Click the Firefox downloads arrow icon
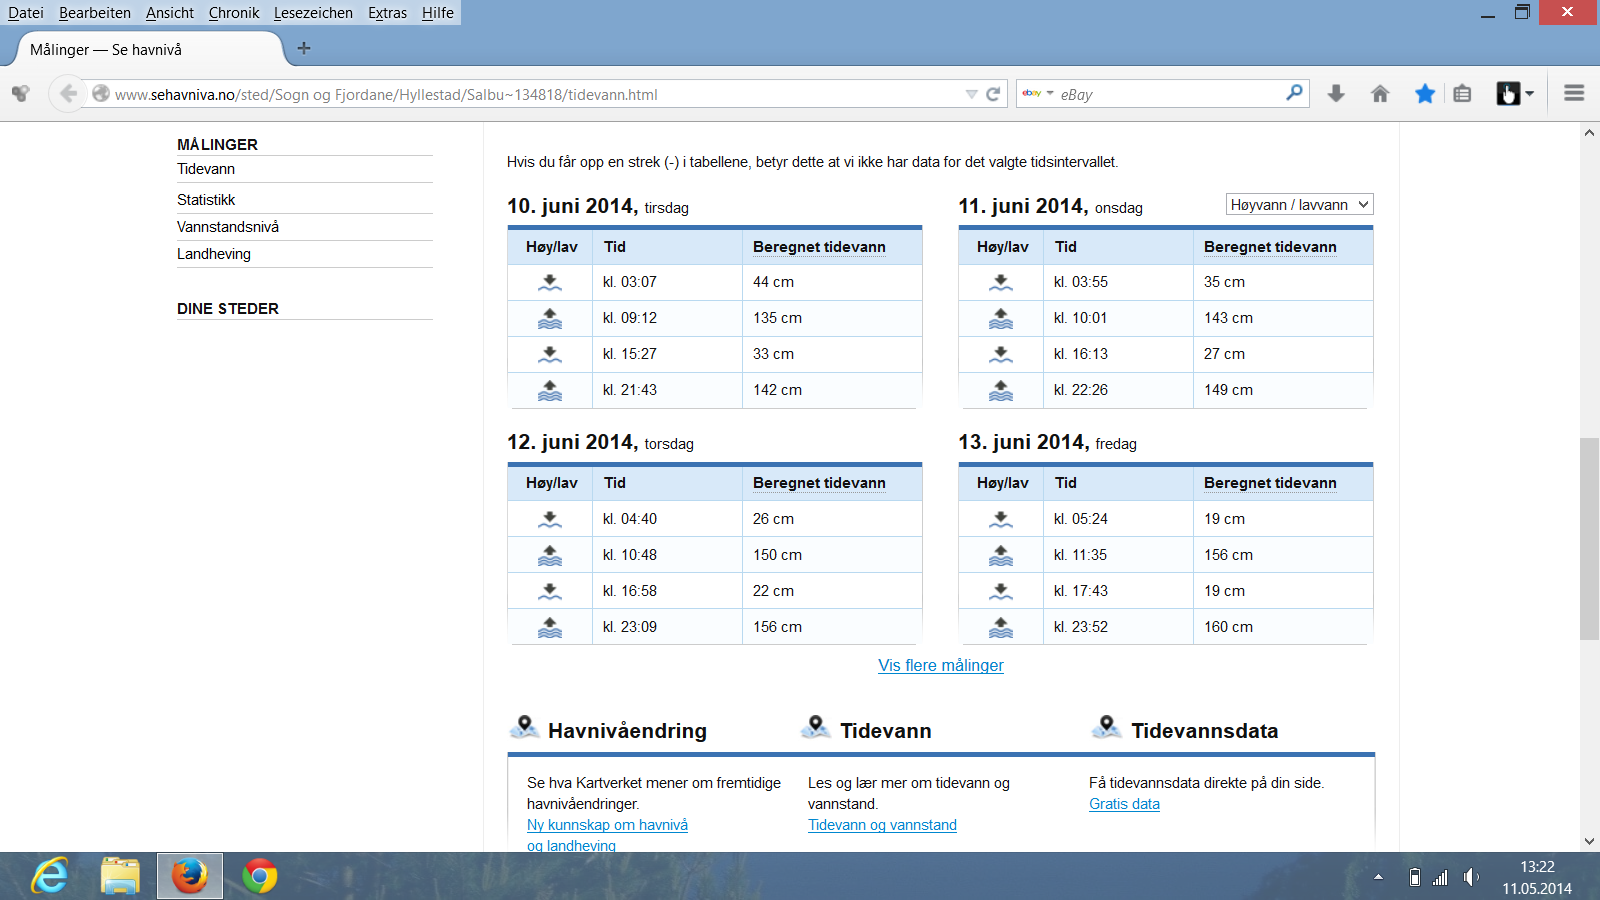This screenshot has width=1600, height=900. 1336,94
